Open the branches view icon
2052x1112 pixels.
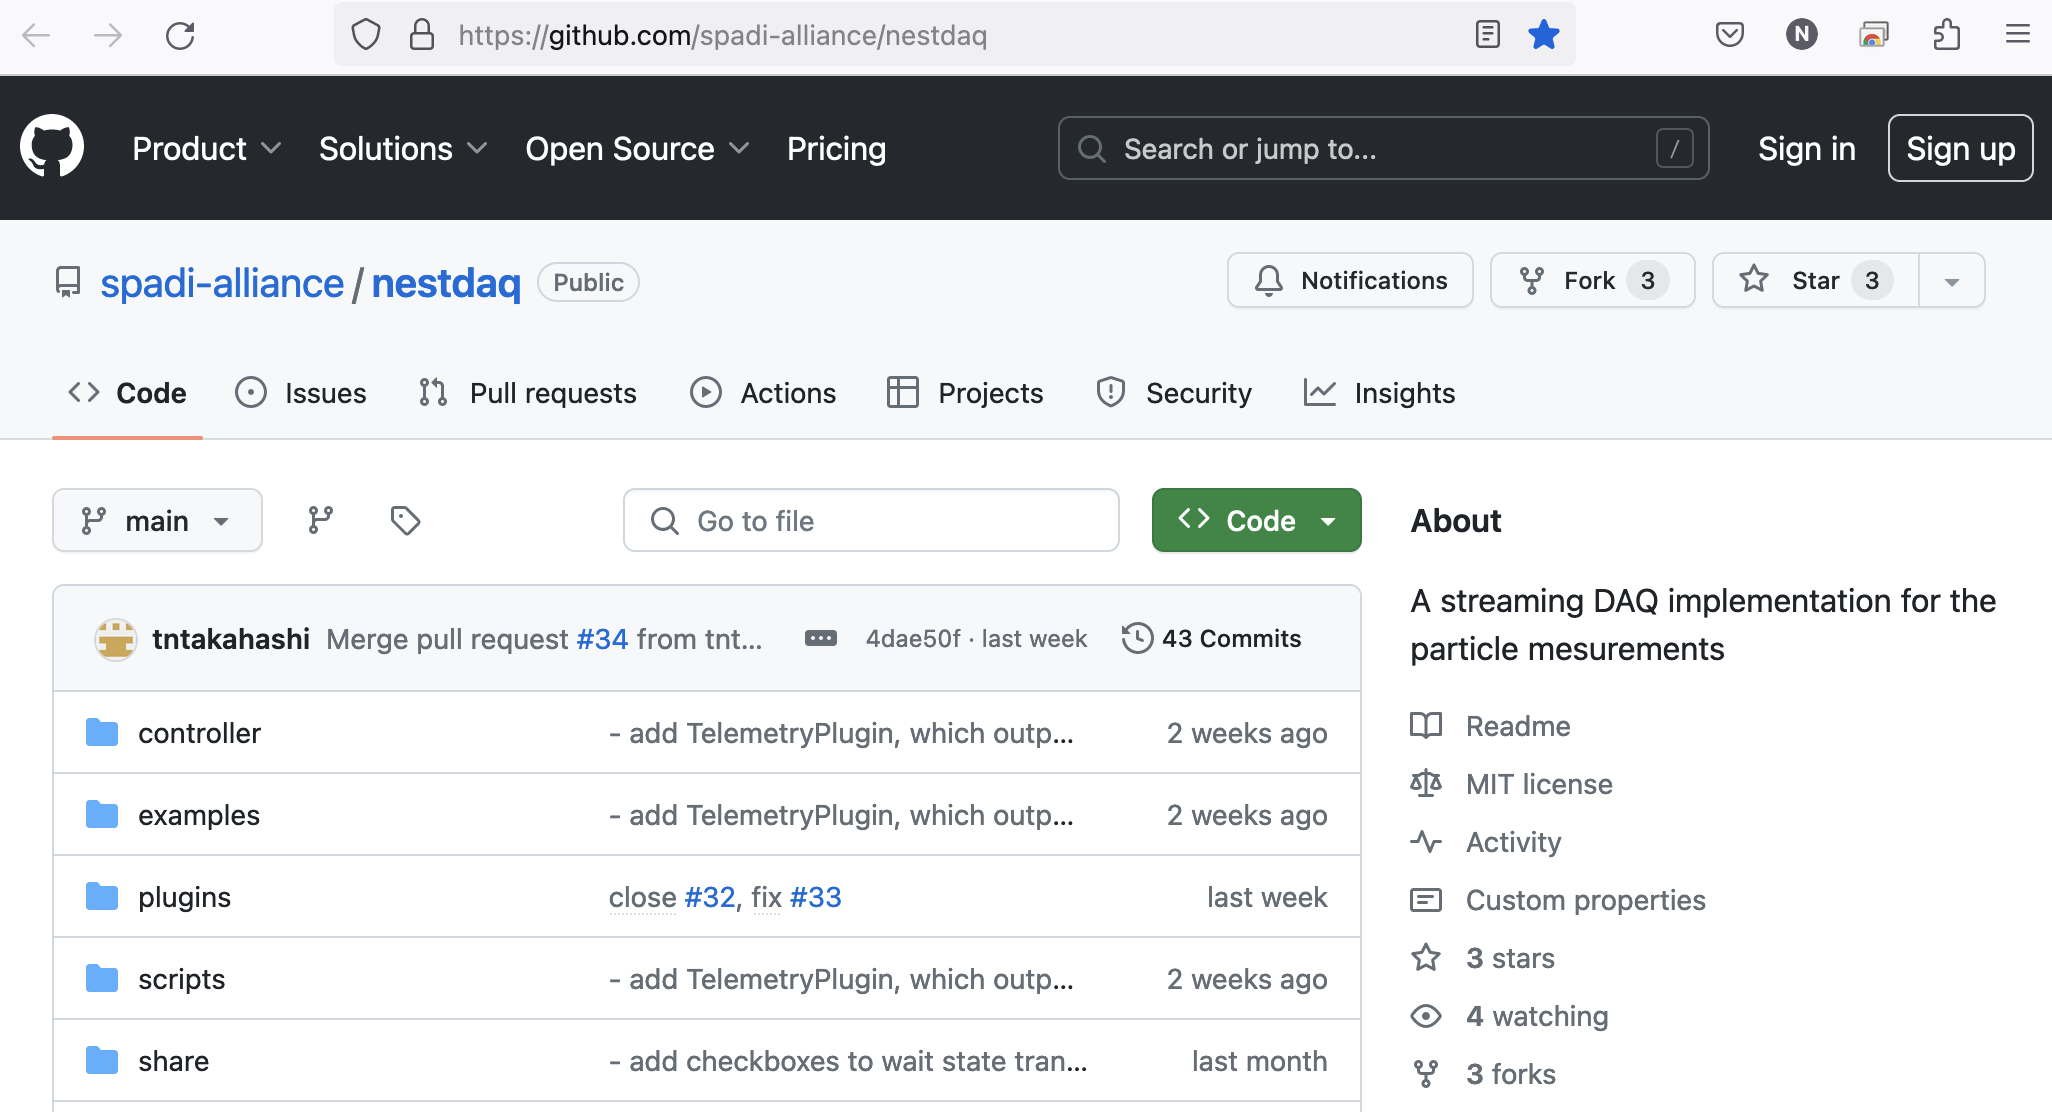pos(320,520)
